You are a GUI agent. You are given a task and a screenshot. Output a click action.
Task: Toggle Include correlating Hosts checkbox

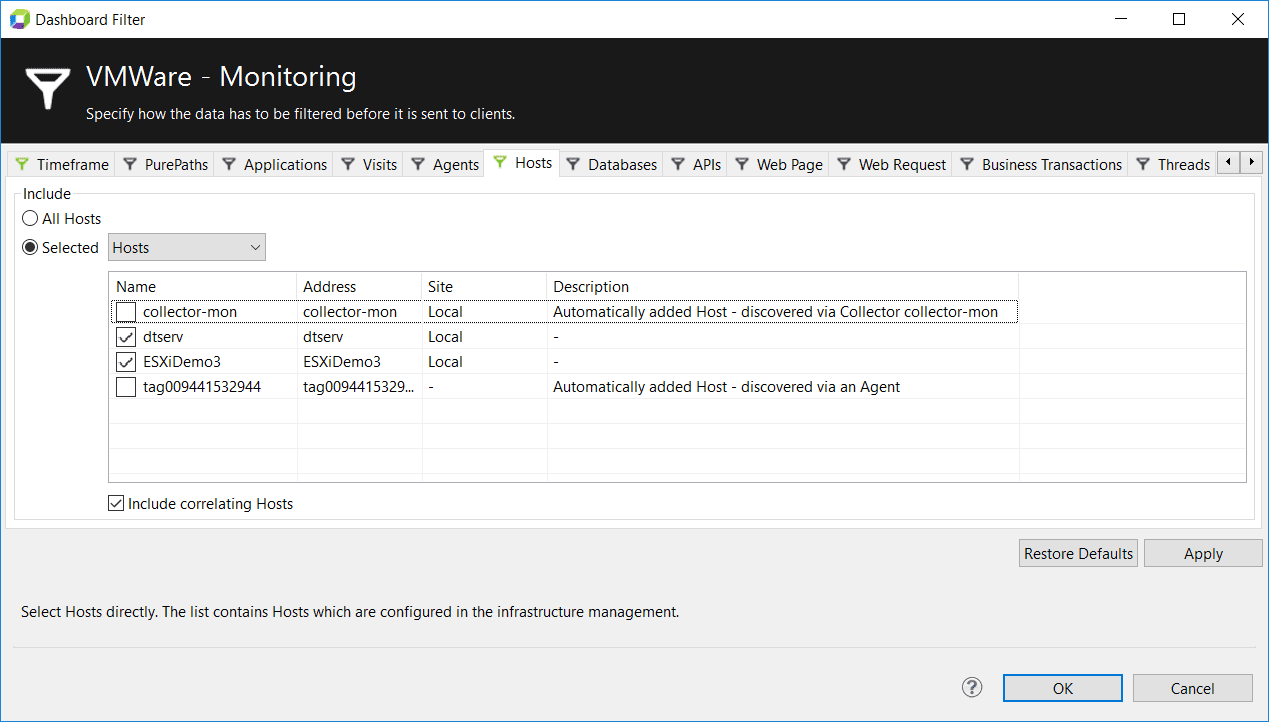click(116, 504)
